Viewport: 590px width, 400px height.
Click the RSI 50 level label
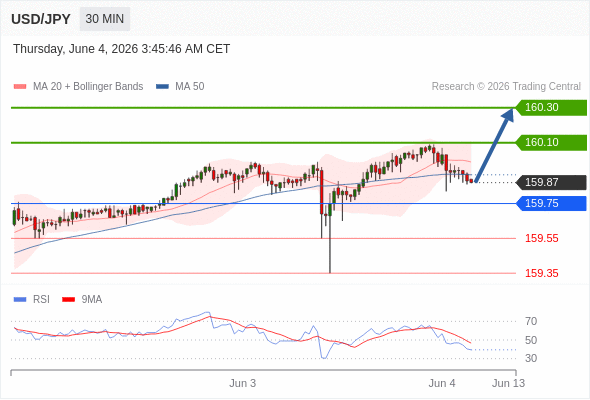point(531,341)
